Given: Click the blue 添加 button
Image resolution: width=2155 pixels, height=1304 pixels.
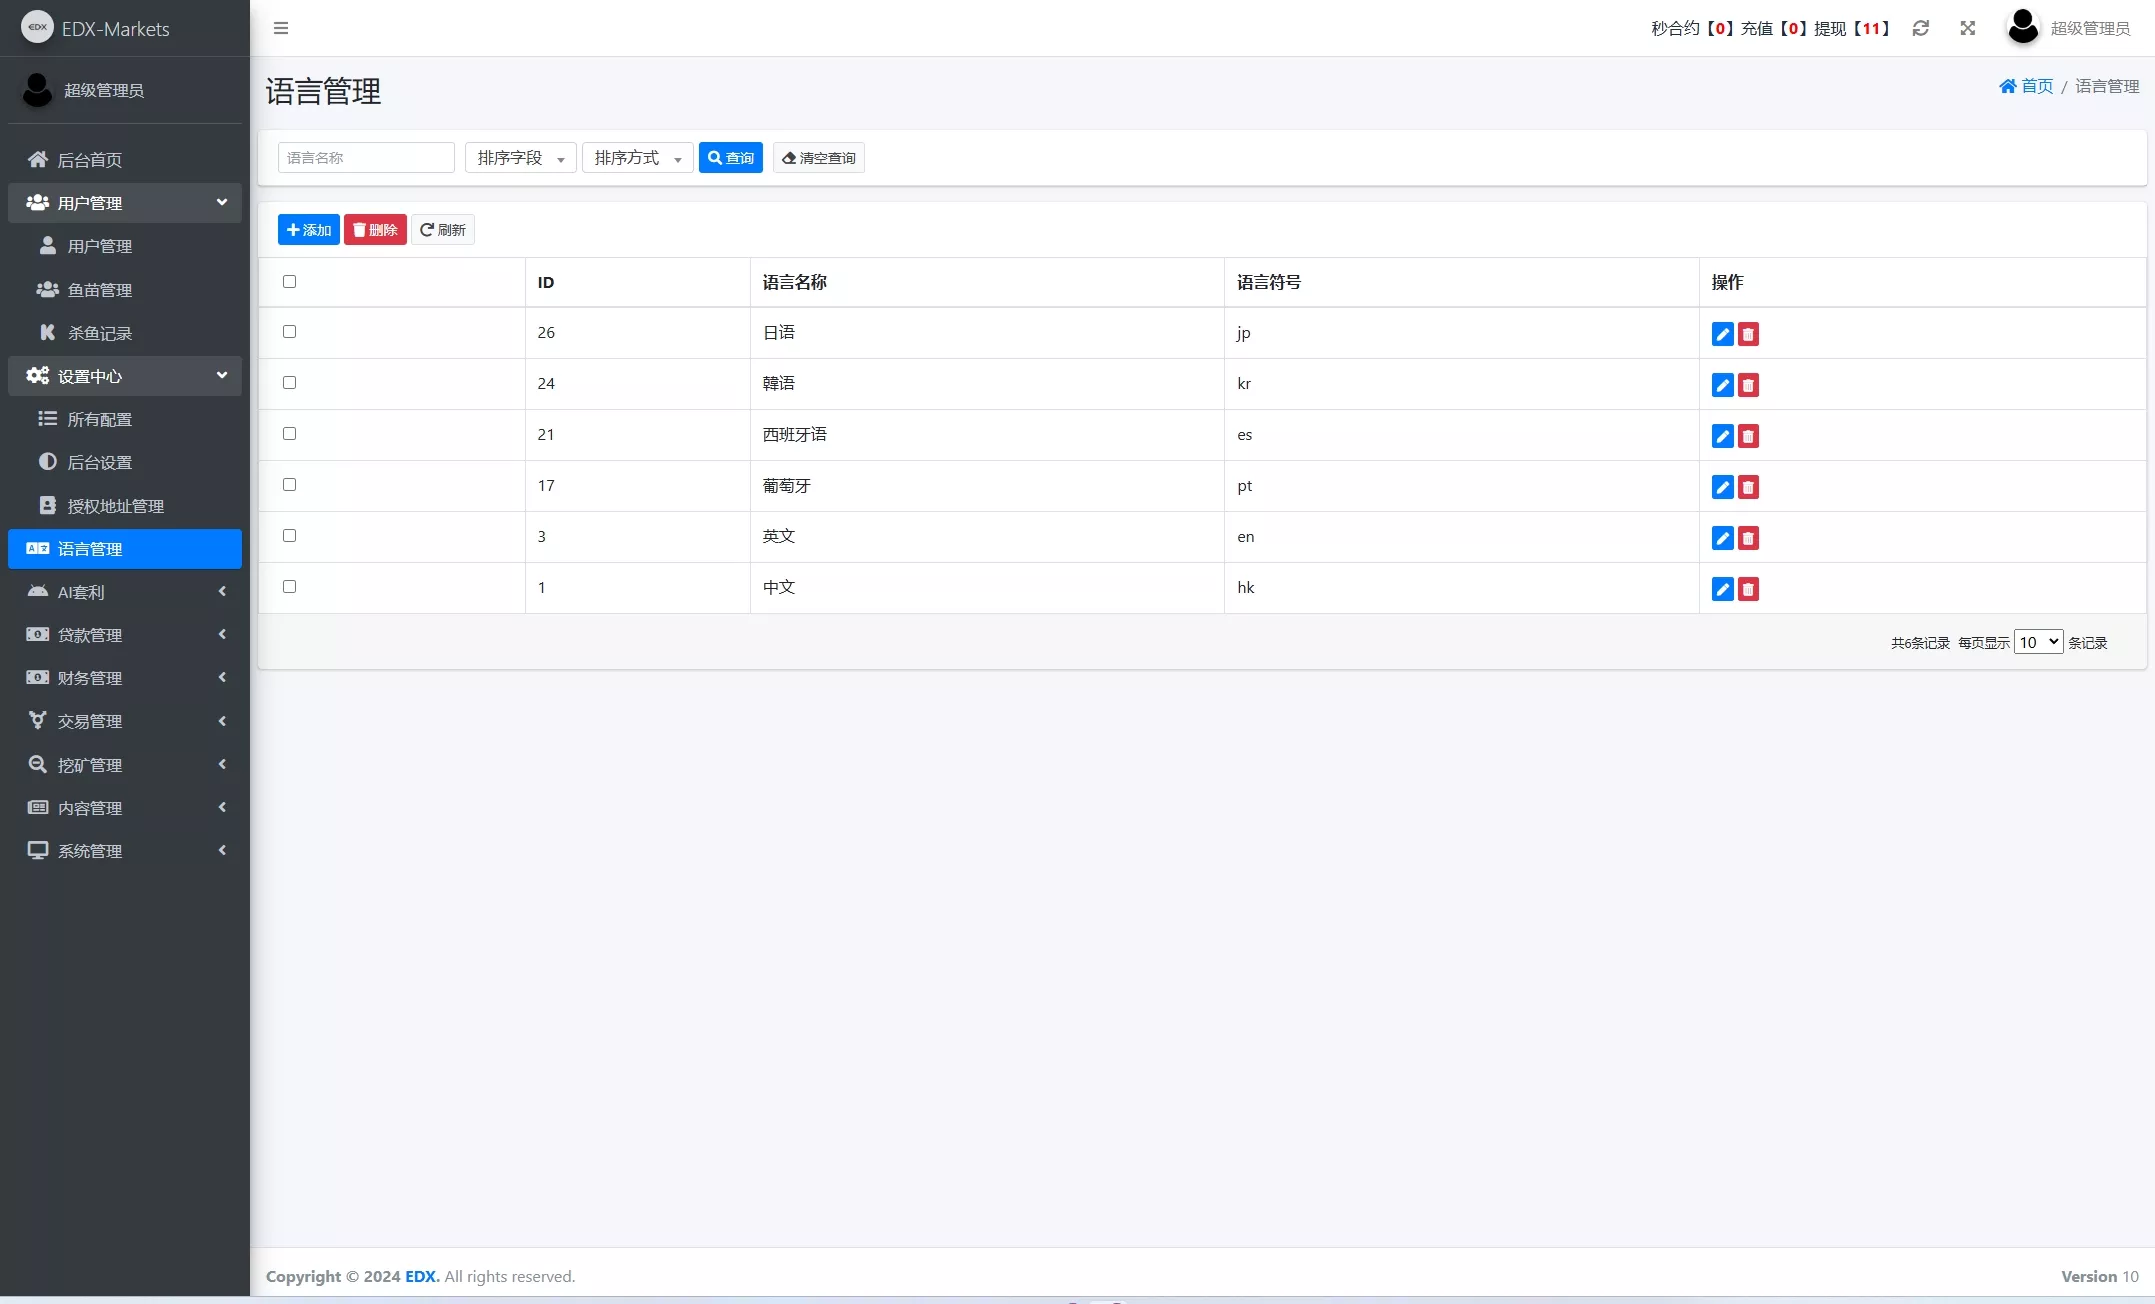Looking at the screenshot, I should tap(308, 230).
